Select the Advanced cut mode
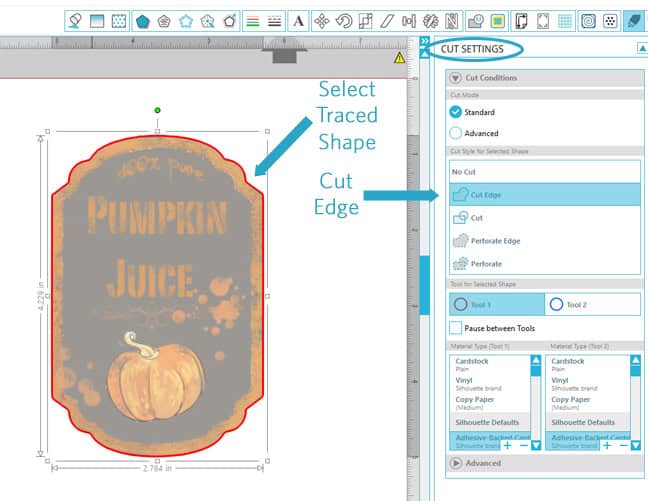Screen dimensions: 648x501 coord(456,133)
